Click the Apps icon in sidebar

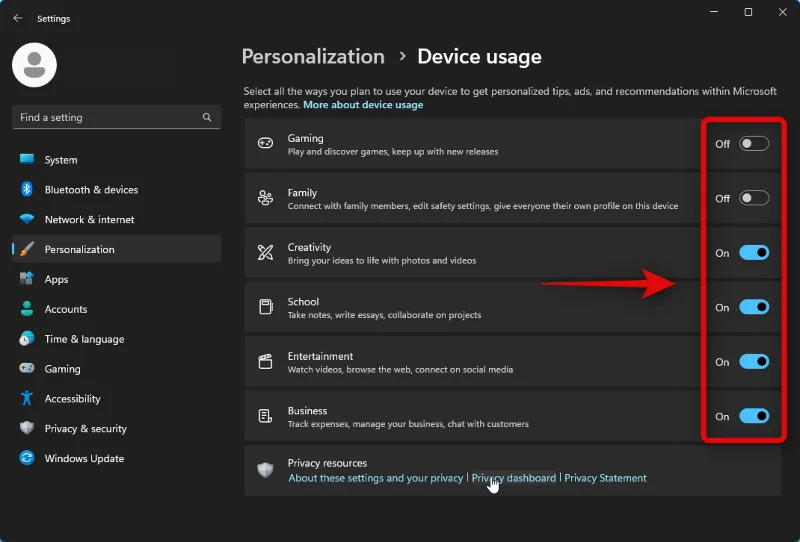click(27, 279)
